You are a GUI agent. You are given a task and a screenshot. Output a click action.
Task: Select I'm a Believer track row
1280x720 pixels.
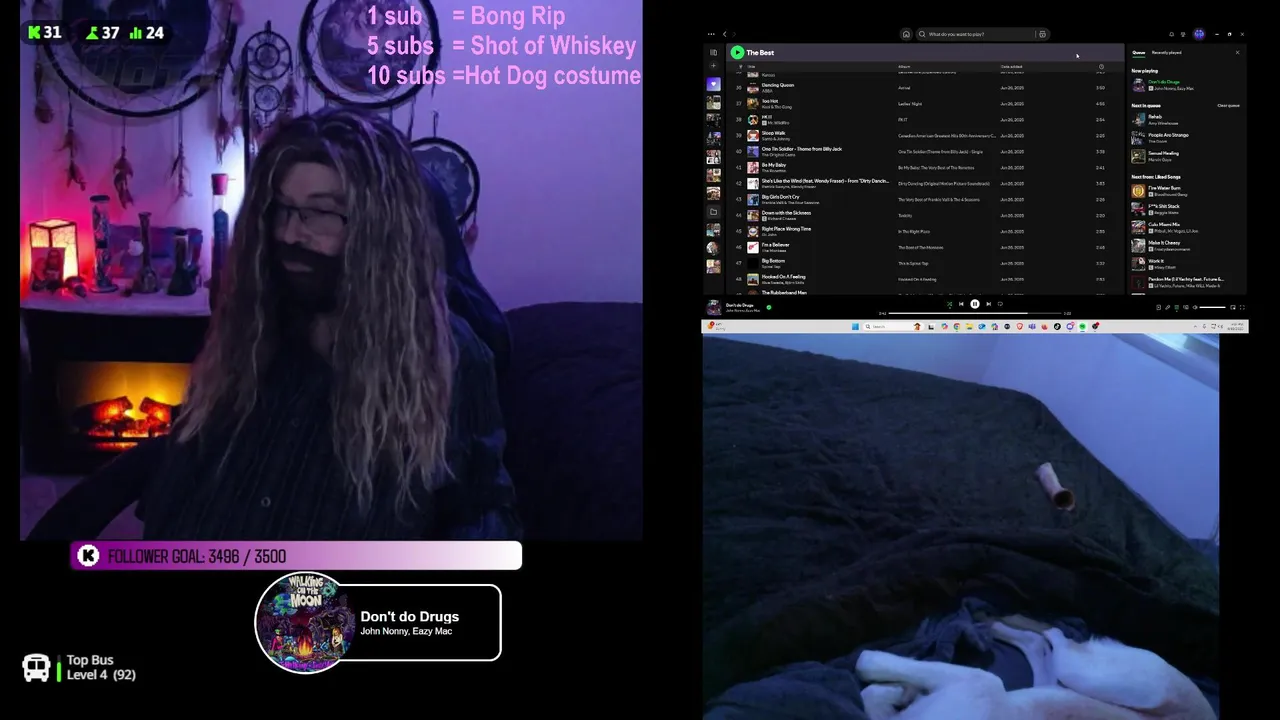(920, 247)
